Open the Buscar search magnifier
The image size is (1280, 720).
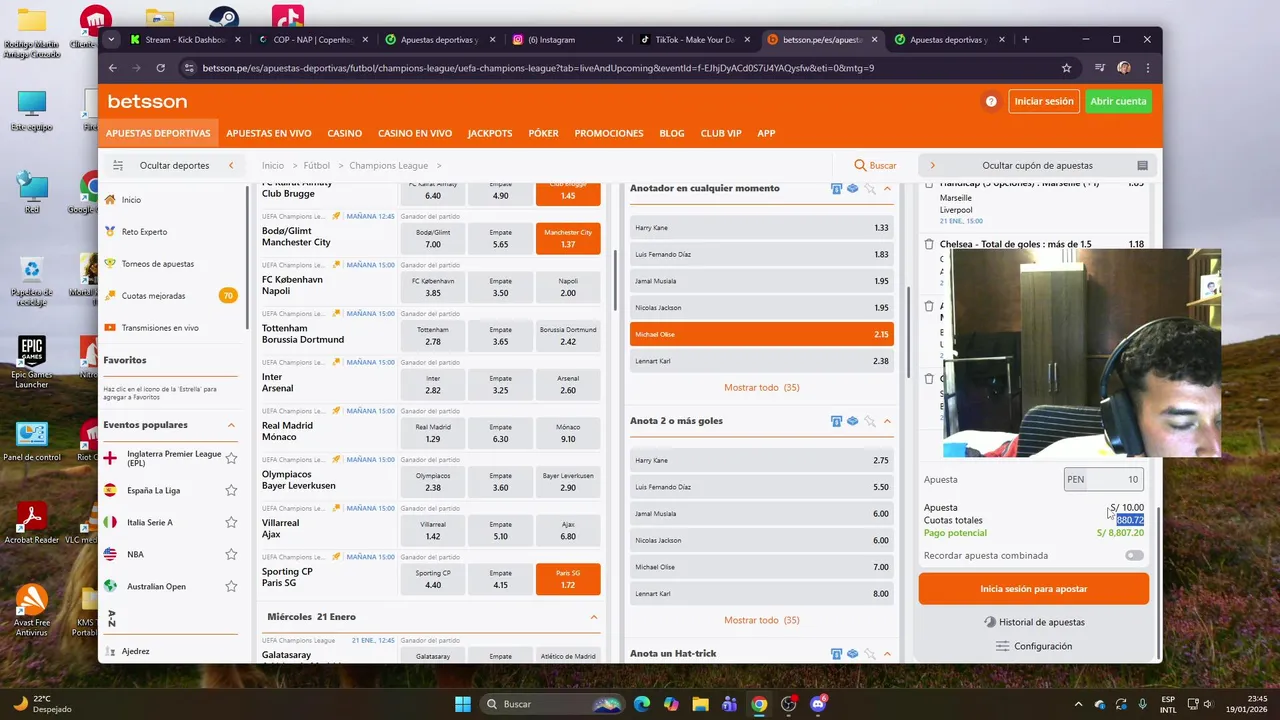coord(860,165)
